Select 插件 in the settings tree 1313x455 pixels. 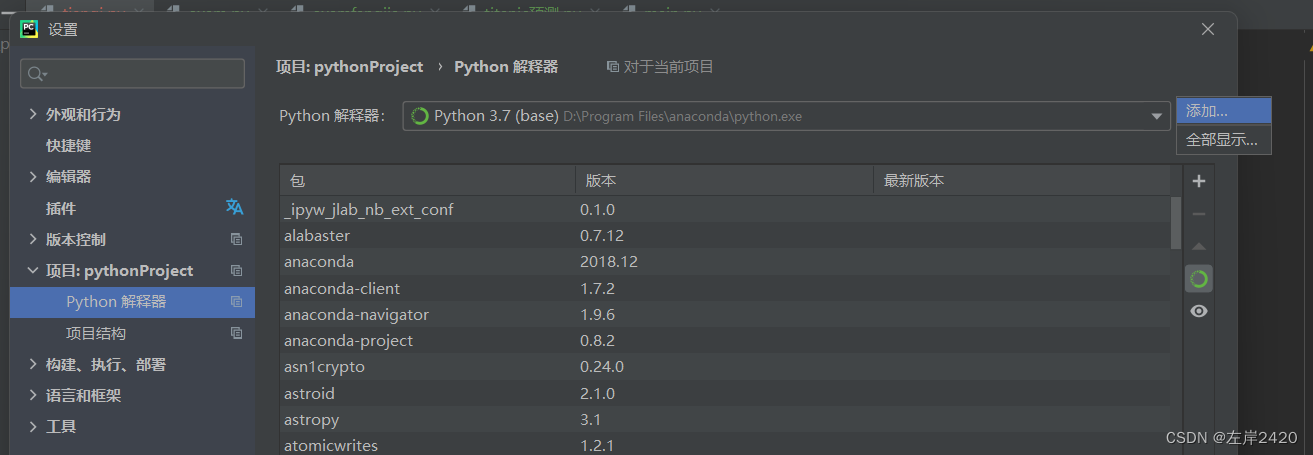pos(61,208)
